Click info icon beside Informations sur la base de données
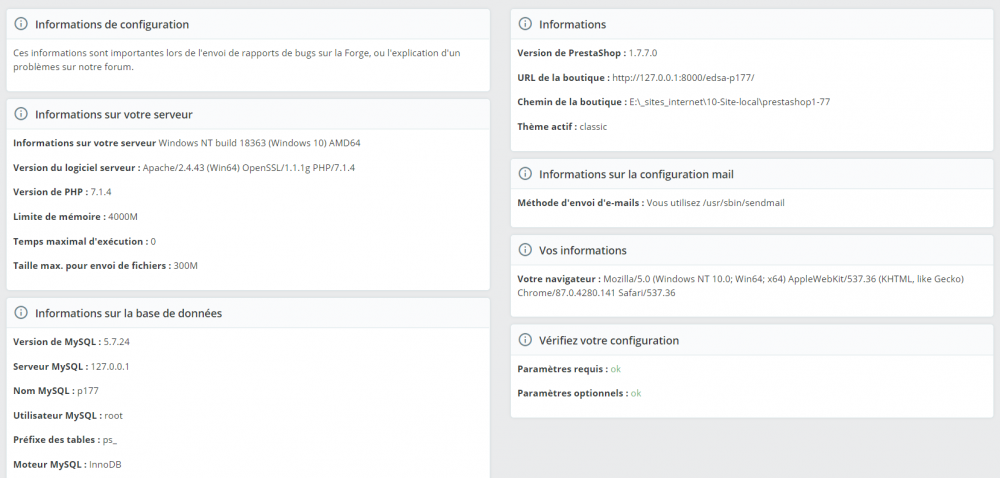The image size is (1000, 478). (x=21, y=313)
